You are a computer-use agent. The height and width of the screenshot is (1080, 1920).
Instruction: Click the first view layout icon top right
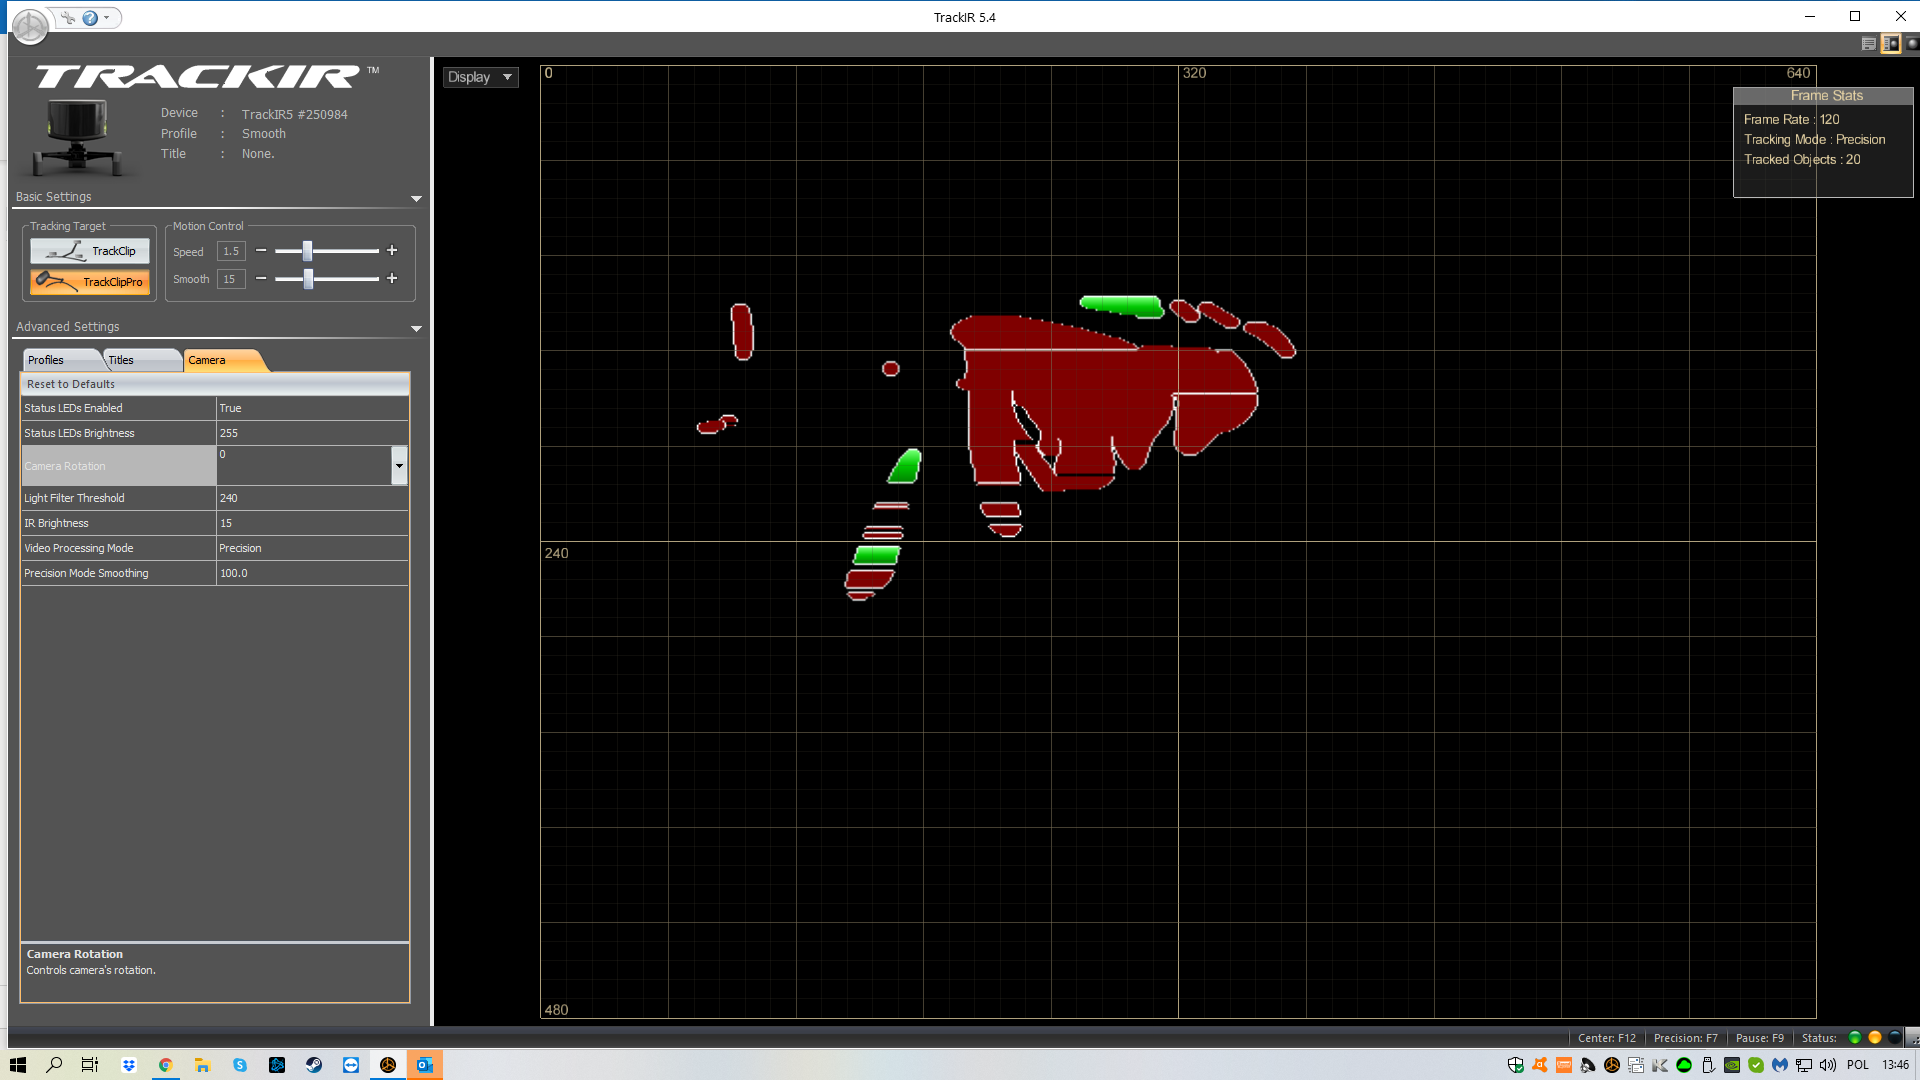point(1868,44)
